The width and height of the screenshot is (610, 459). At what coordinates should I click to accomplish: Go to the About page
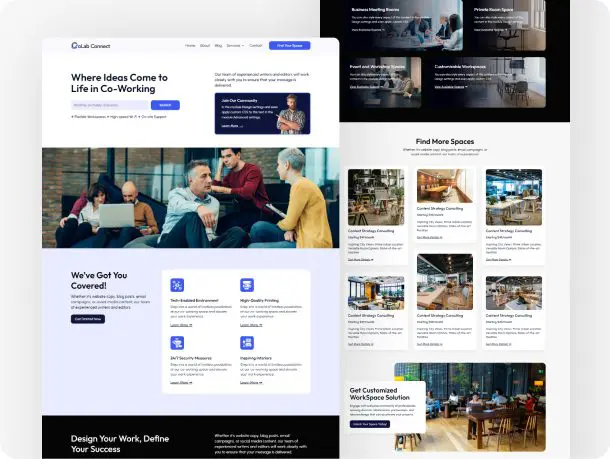click(x=204, y=46)
